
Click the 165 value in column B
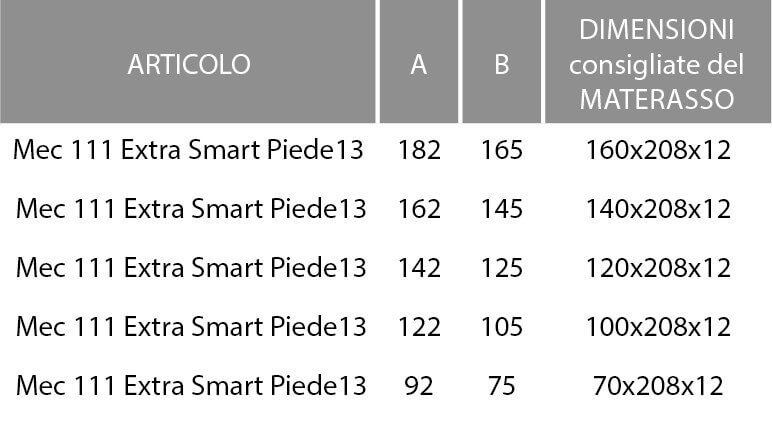pyautogui.click(x=501, y=150)
